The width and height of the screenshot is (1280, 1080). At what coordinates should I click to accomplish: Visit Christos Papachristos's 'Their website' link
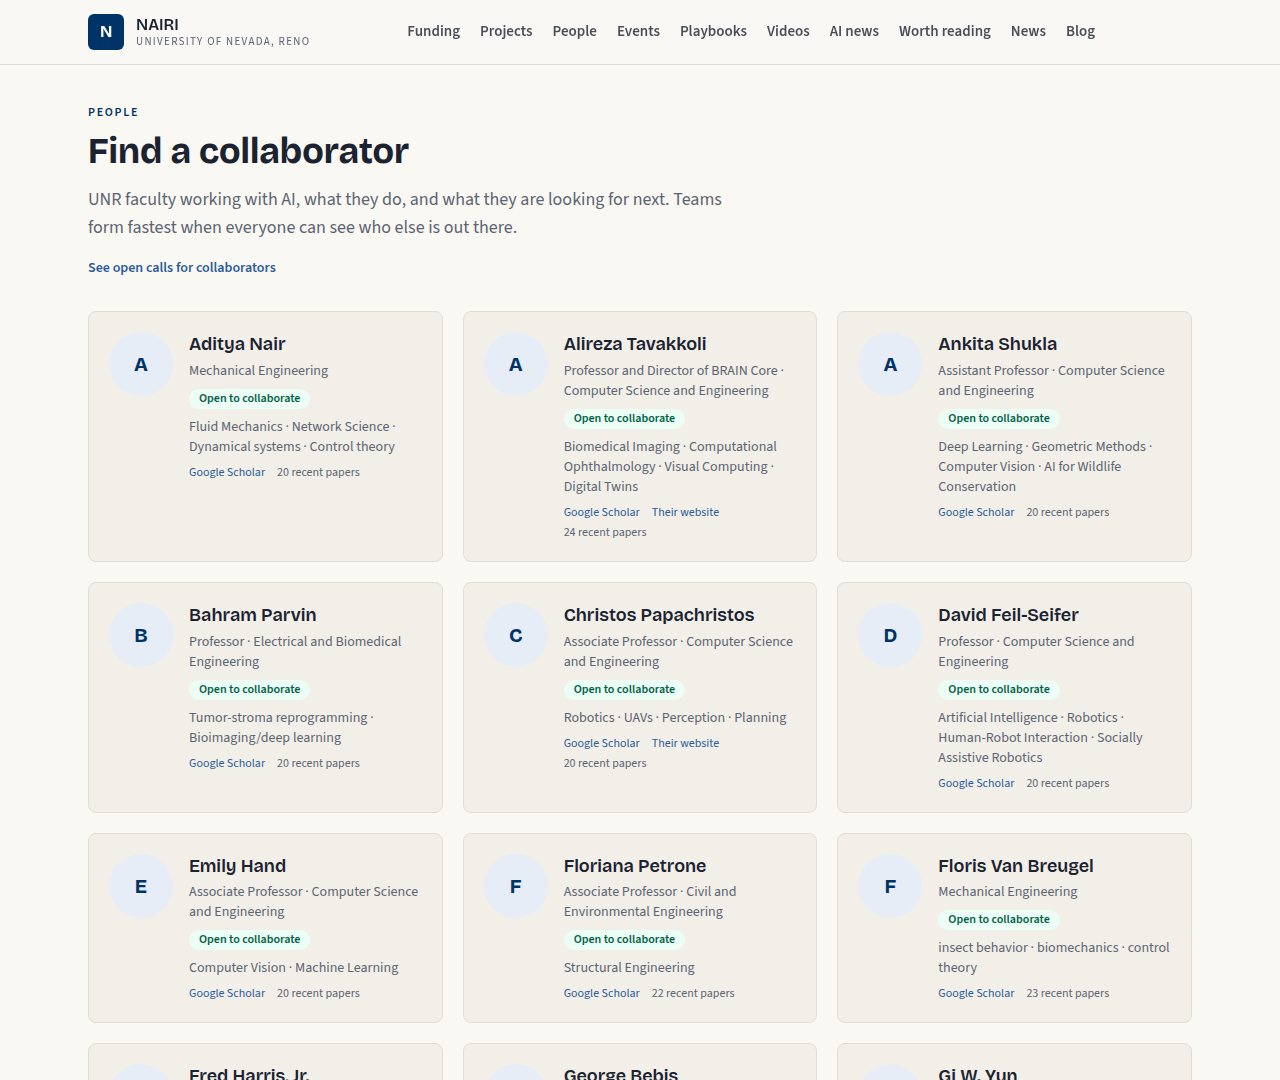click(x=686, y=743)
